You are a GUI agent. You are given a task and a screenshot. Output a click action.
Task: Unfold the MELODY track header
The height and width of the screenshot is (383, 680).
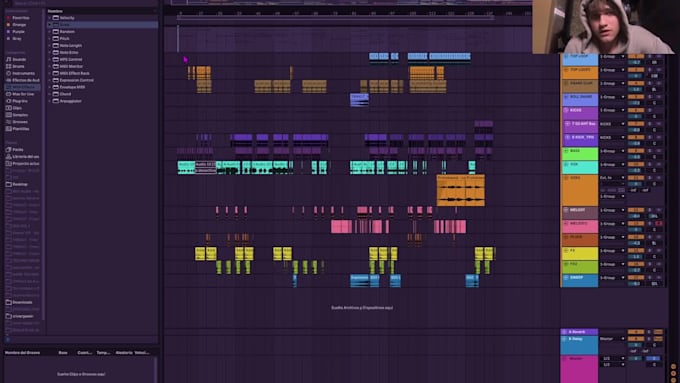(x=566, y=210)
